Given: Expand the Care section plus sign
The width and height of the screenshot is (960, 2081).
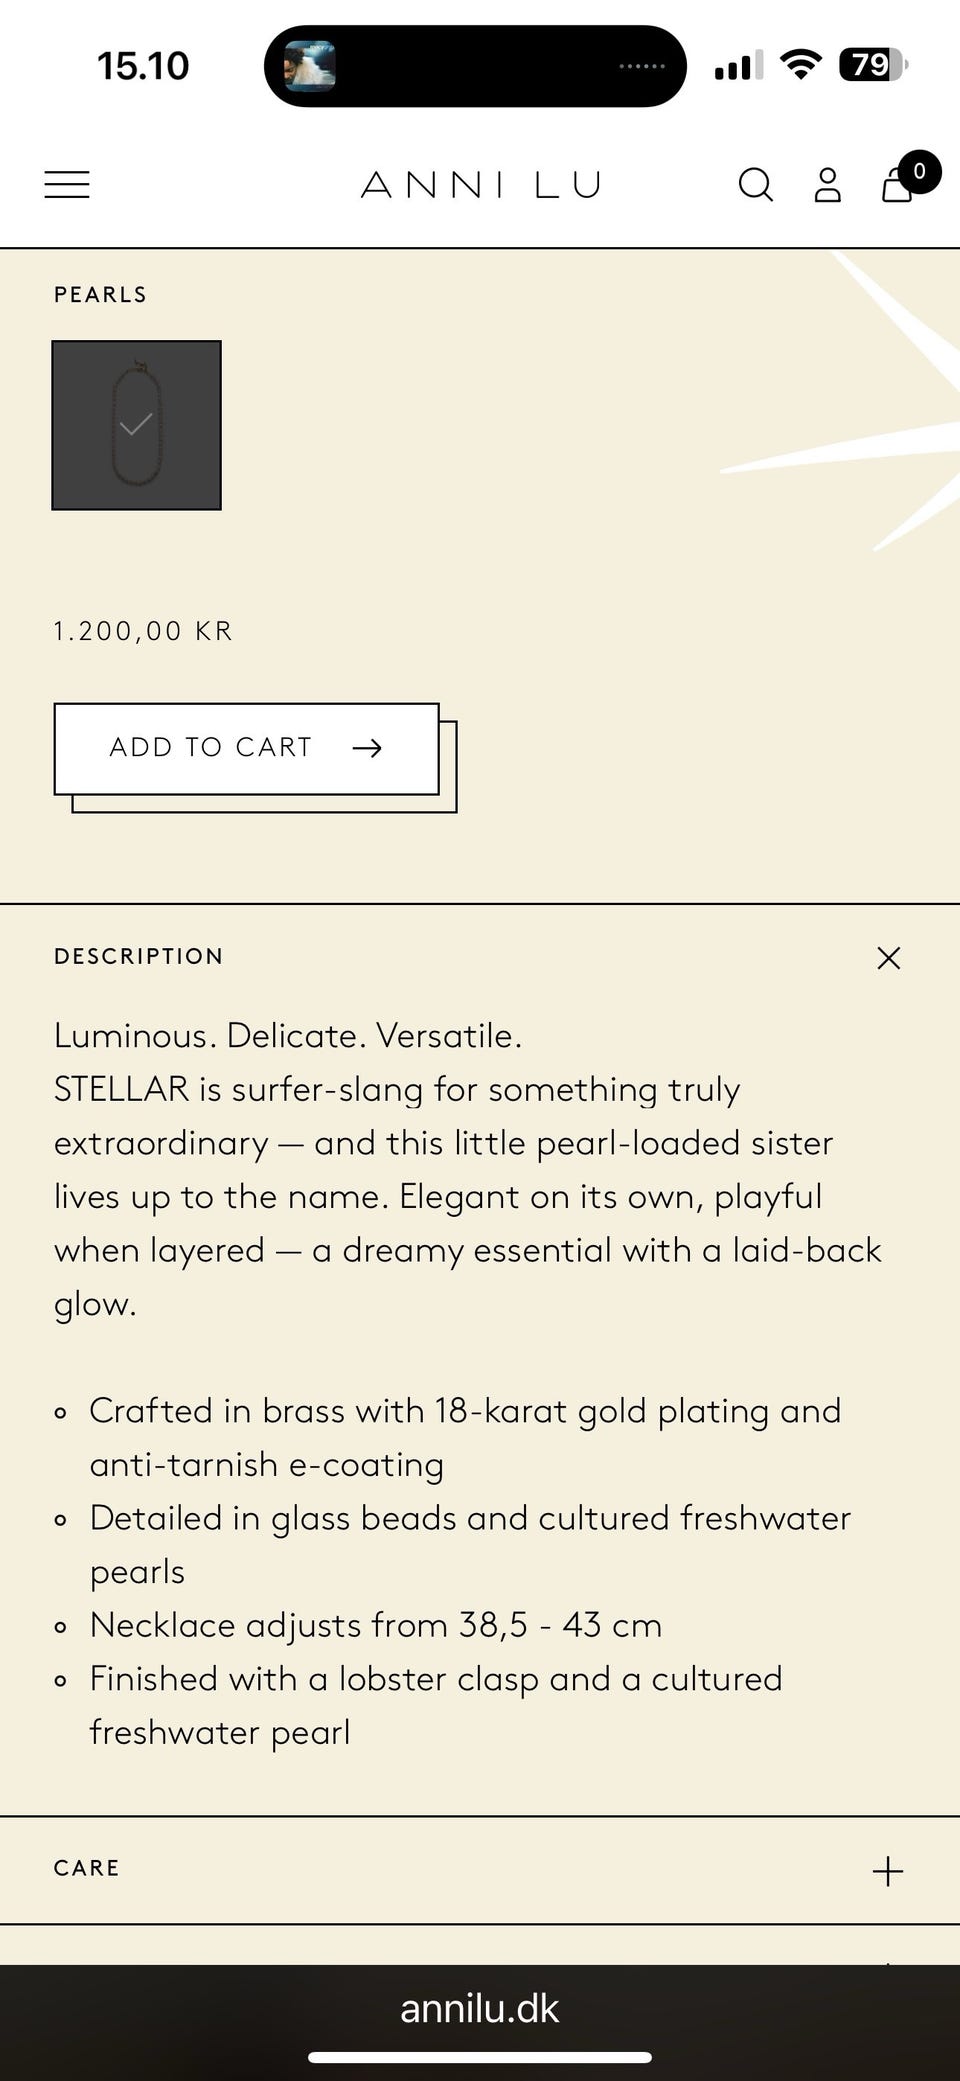Looking at the screenshot, I should [888, 1871].
